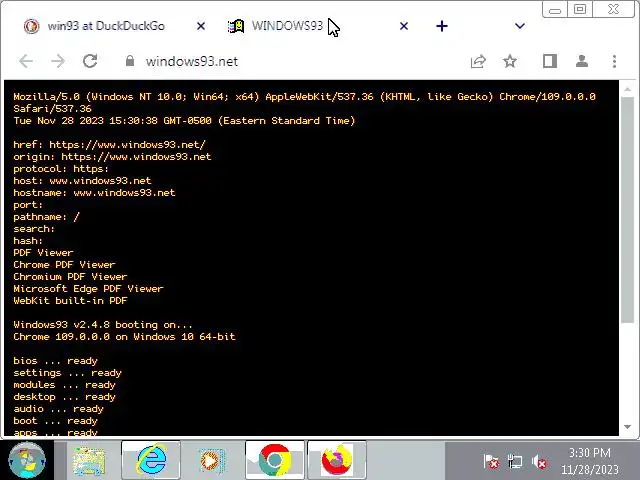Click the 'hostname: www.windows93.net' line

[x=94, y=193]
